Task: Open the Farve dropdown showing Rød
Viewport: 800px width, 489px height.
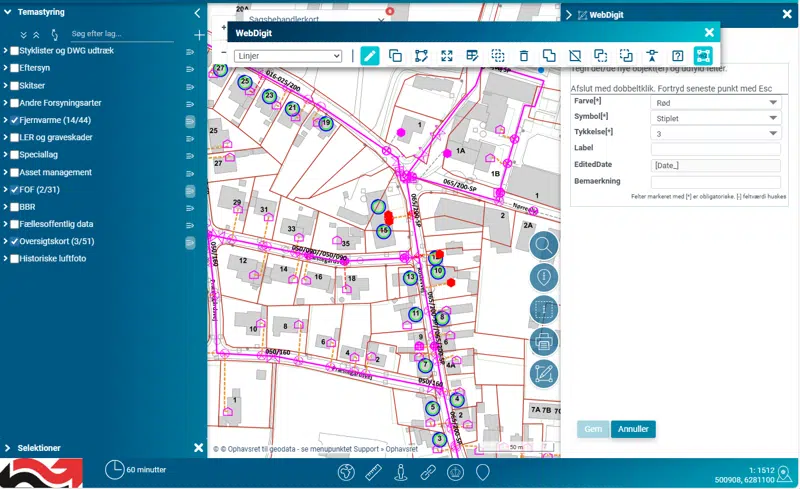Action: pos(715,102)
